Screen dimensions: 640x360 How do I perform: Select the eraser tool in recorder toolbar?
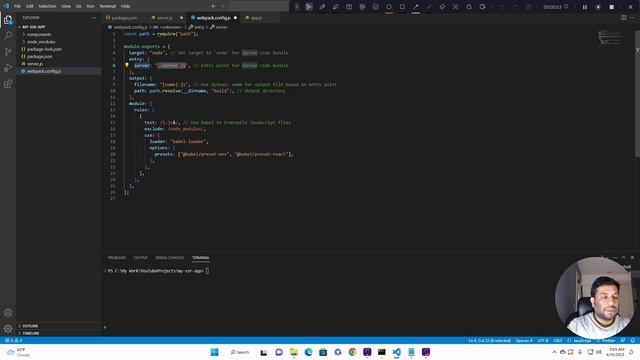[442, 7]
